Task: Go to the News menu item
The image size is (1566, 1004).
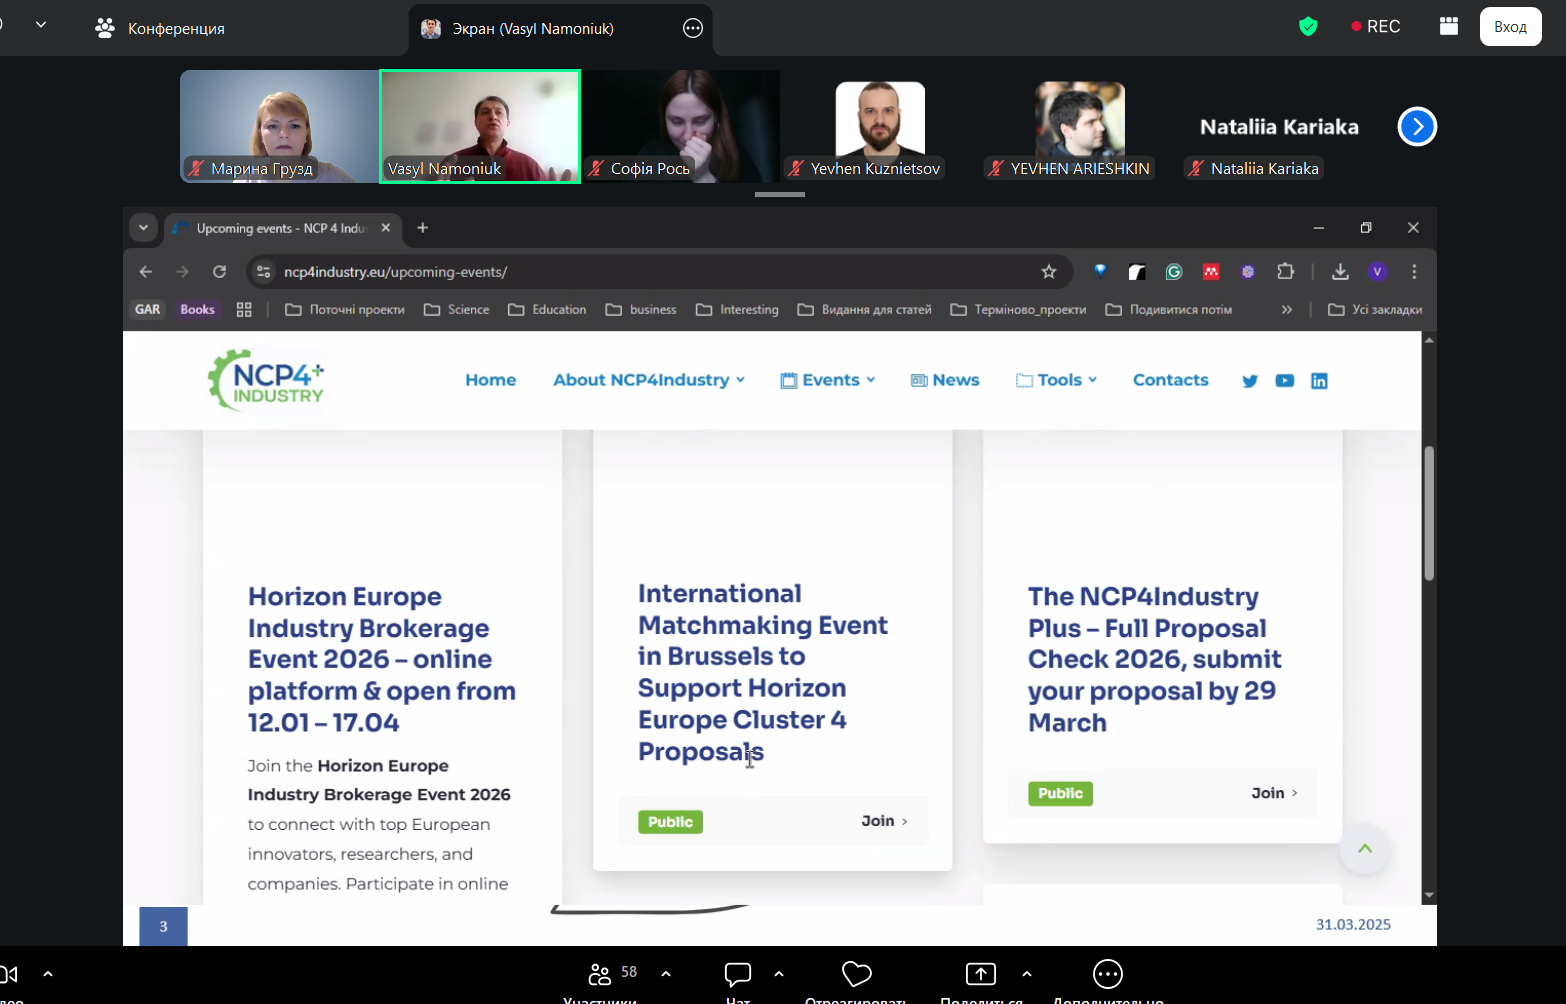Action: [945, 380]
